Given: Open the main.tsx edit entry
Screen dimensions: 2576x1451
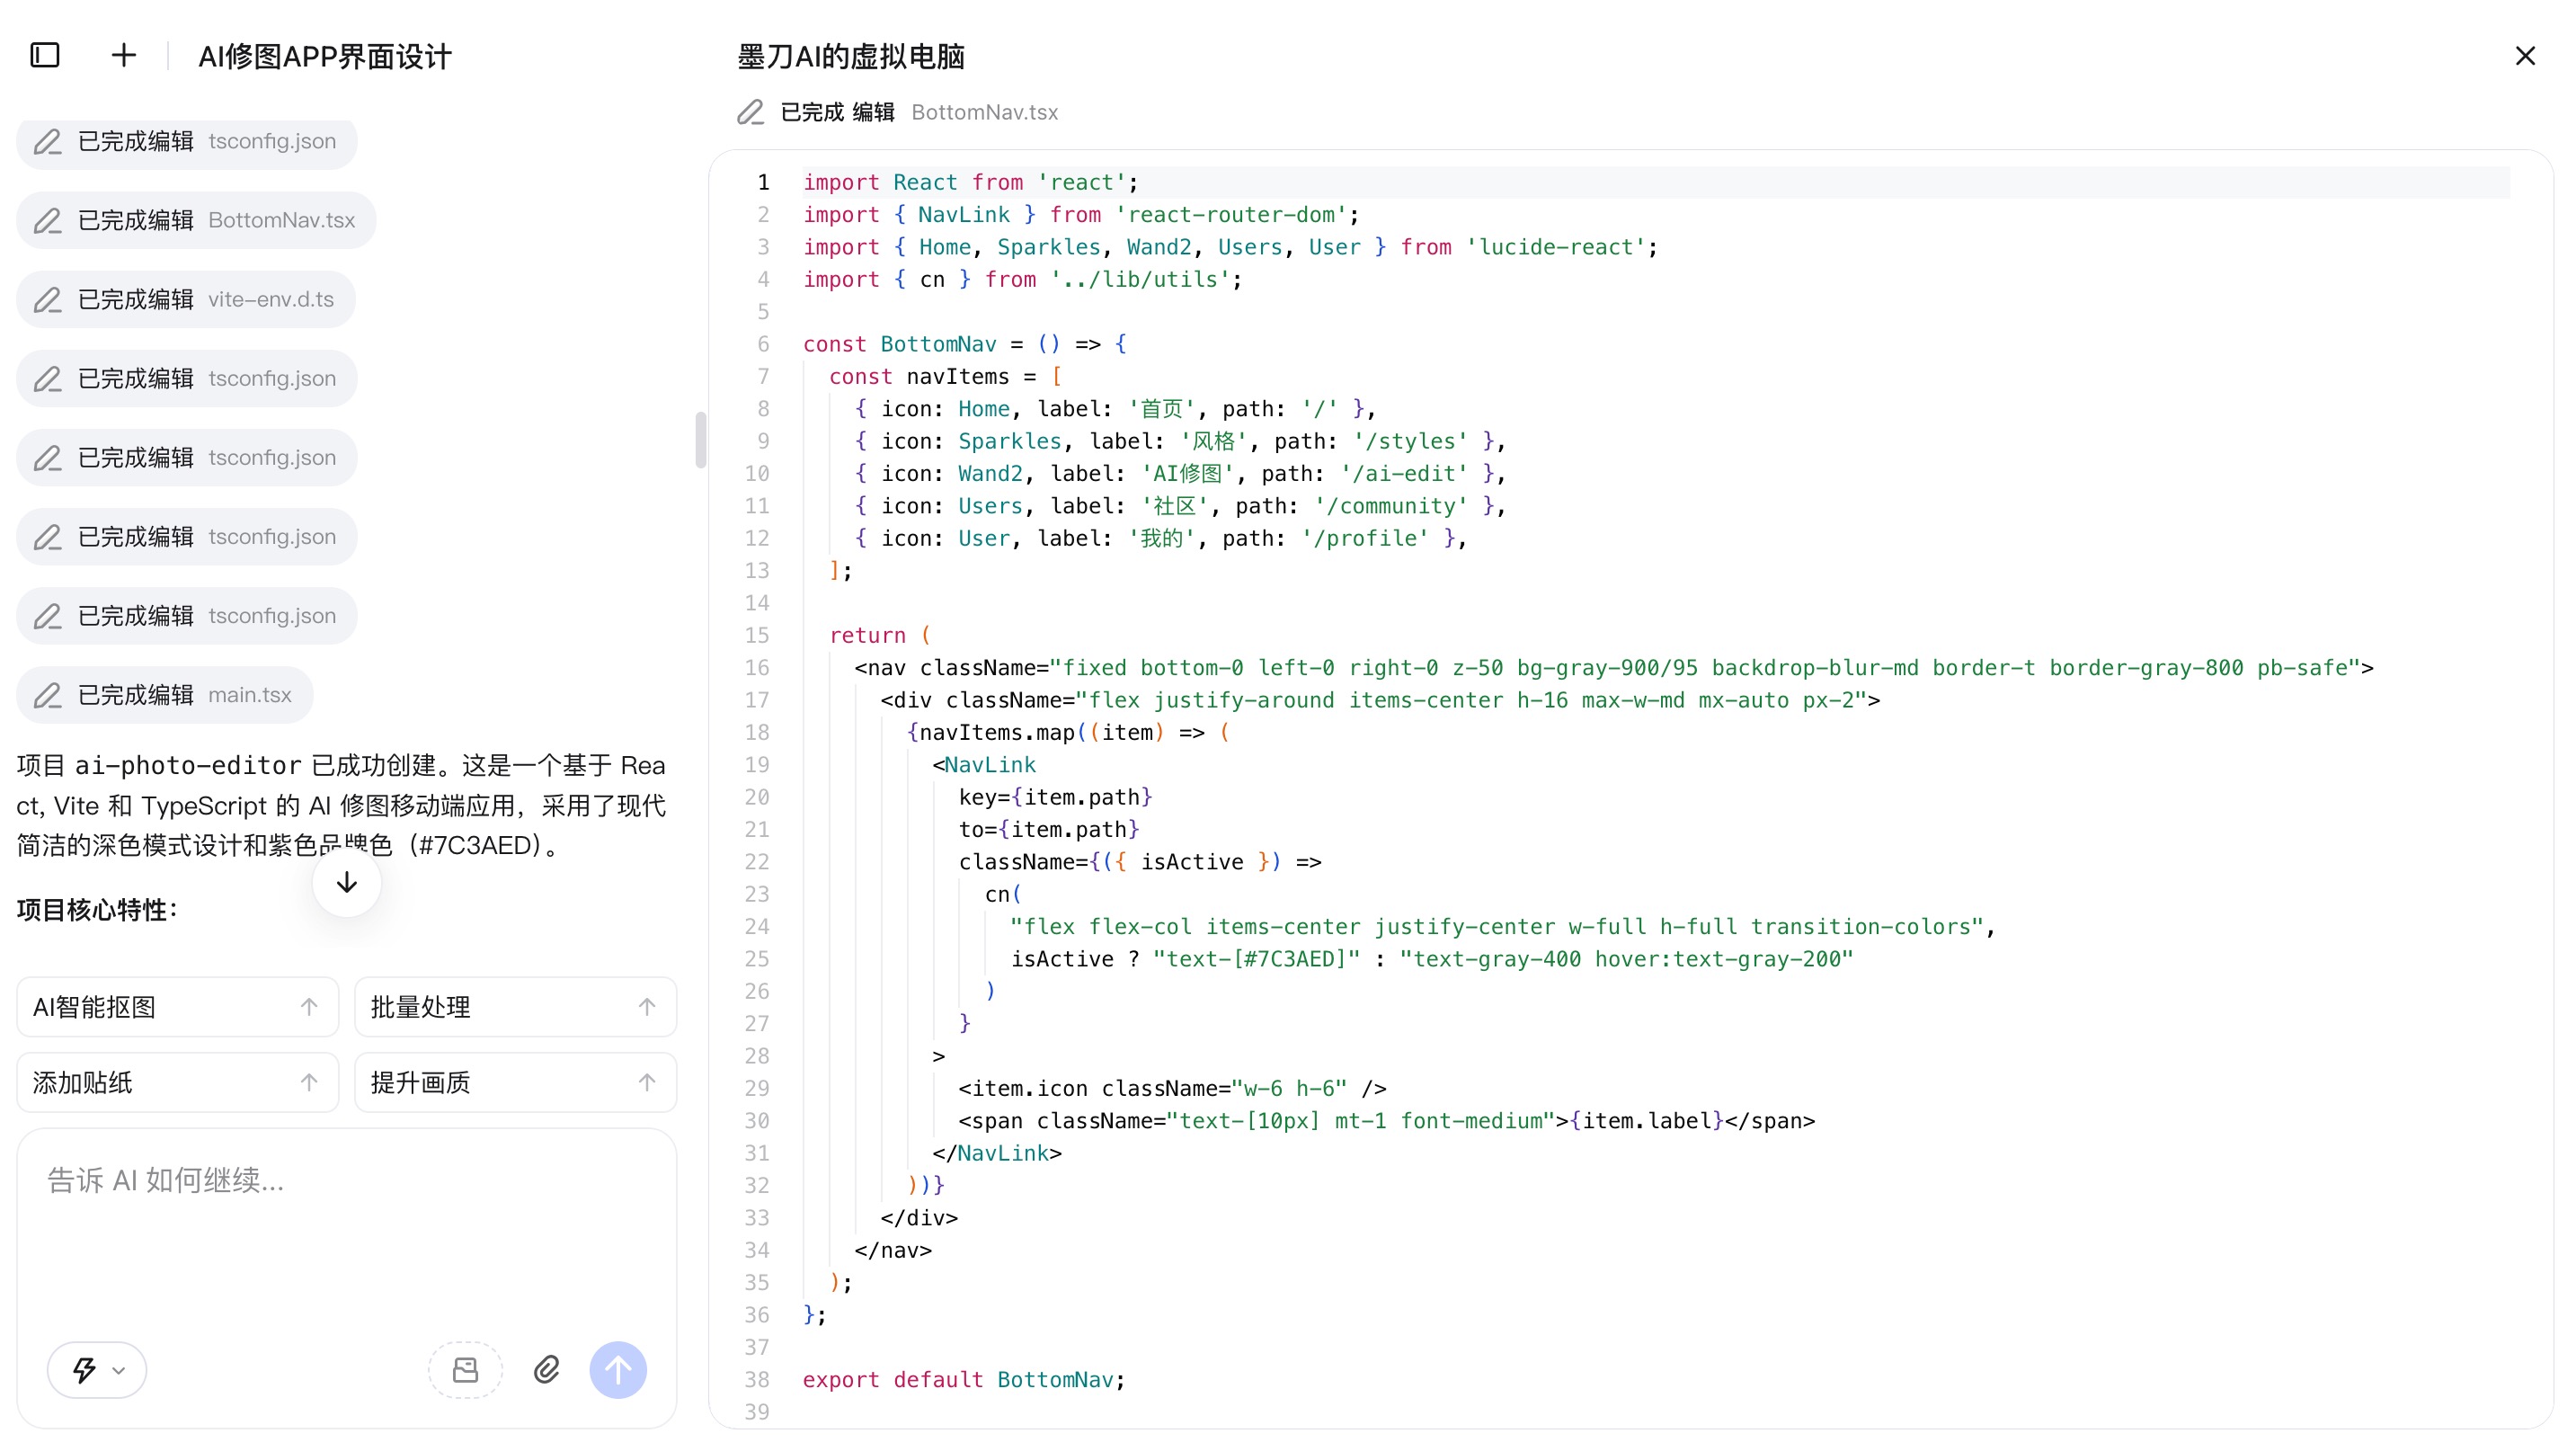Looking at the screenshot, I should click(x=165, y=695).
